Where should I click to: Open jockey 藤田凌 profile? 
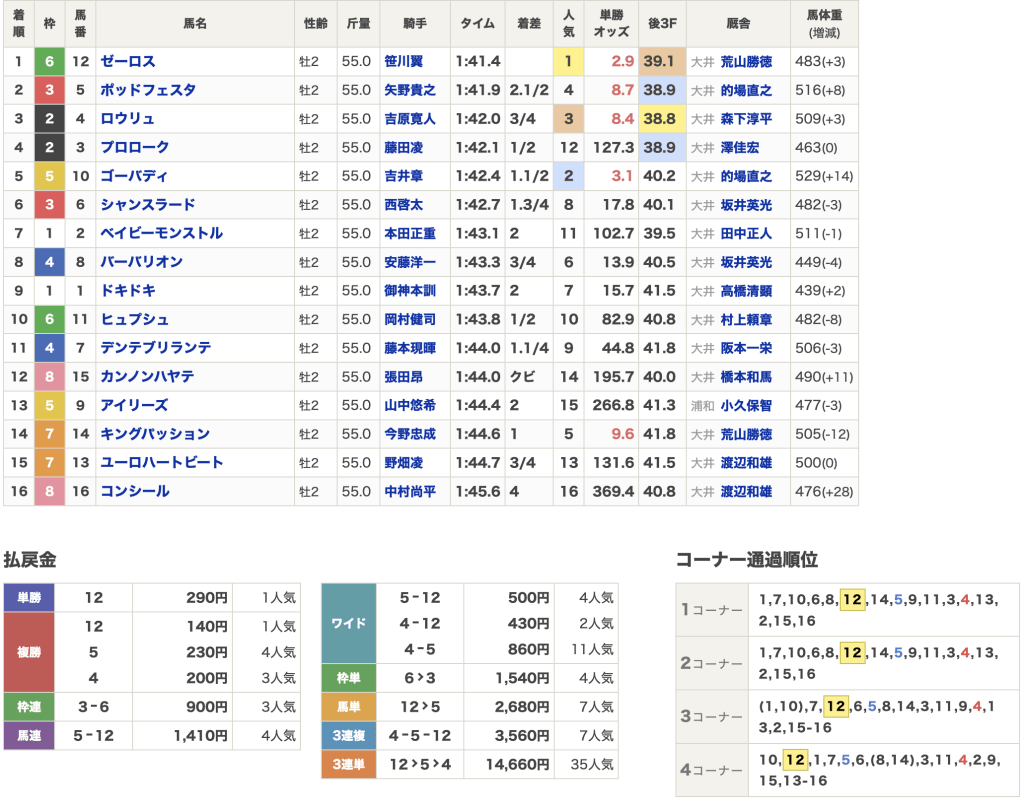pos(404,148)
